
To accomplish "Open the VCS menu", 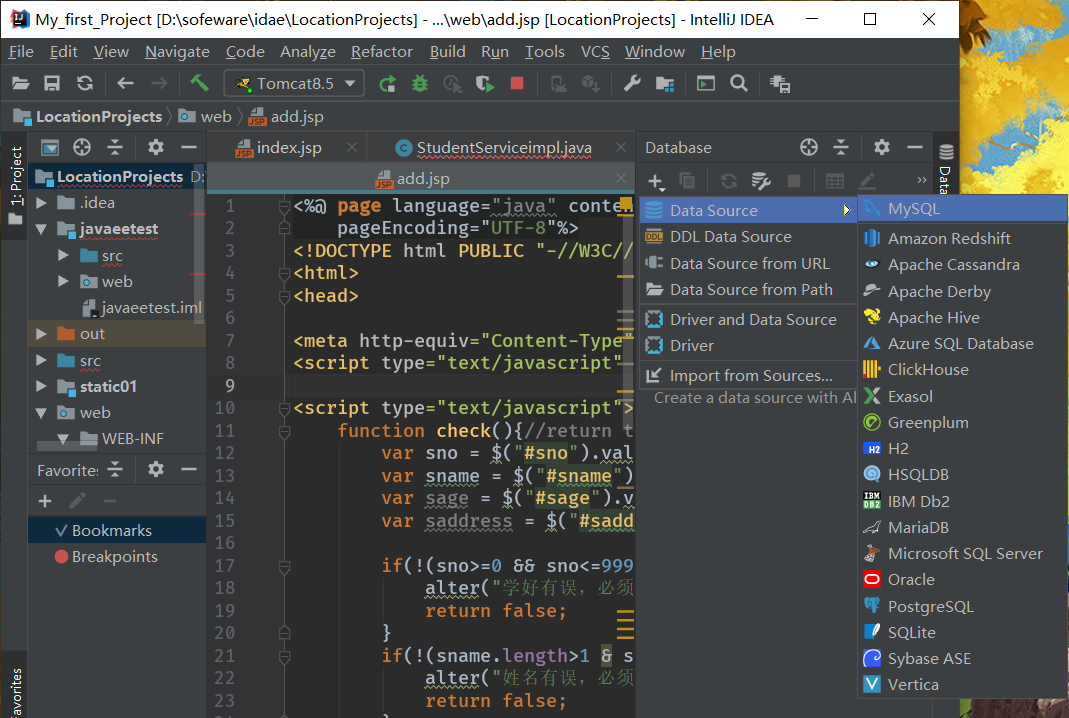I will point(595,52).
